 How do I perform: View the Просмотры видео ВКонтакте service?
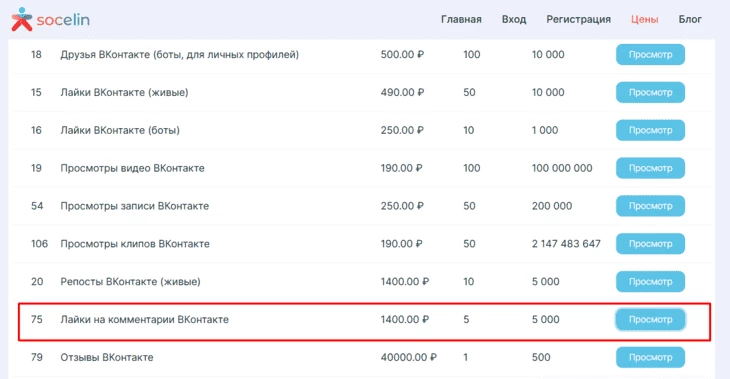click(x=650, y=168)
